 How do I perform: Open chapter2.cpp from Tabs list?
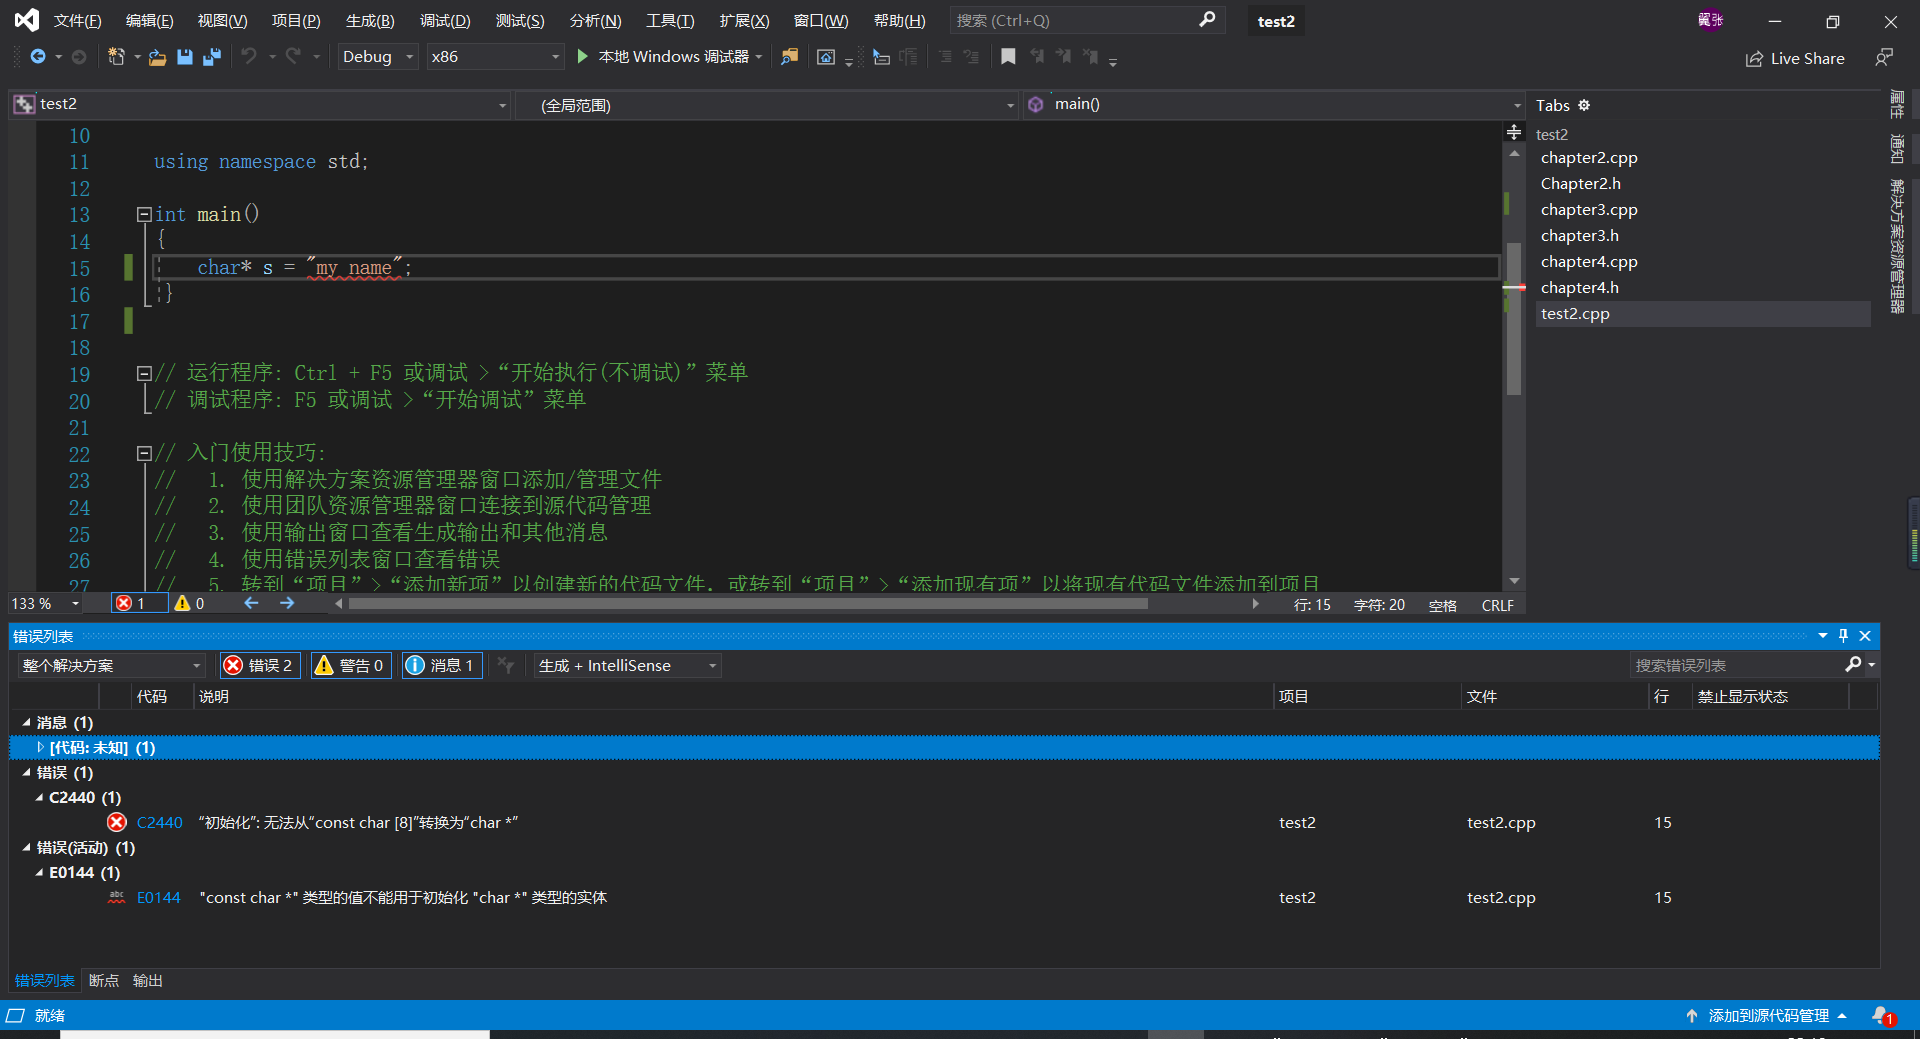pos(1589,158)
